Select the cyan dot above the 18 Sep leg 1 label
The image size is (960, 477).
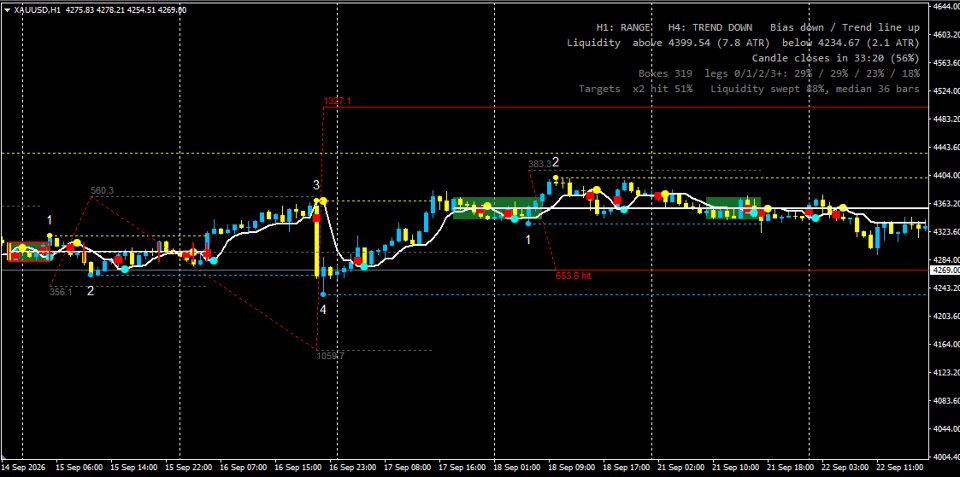coord(528,223)
